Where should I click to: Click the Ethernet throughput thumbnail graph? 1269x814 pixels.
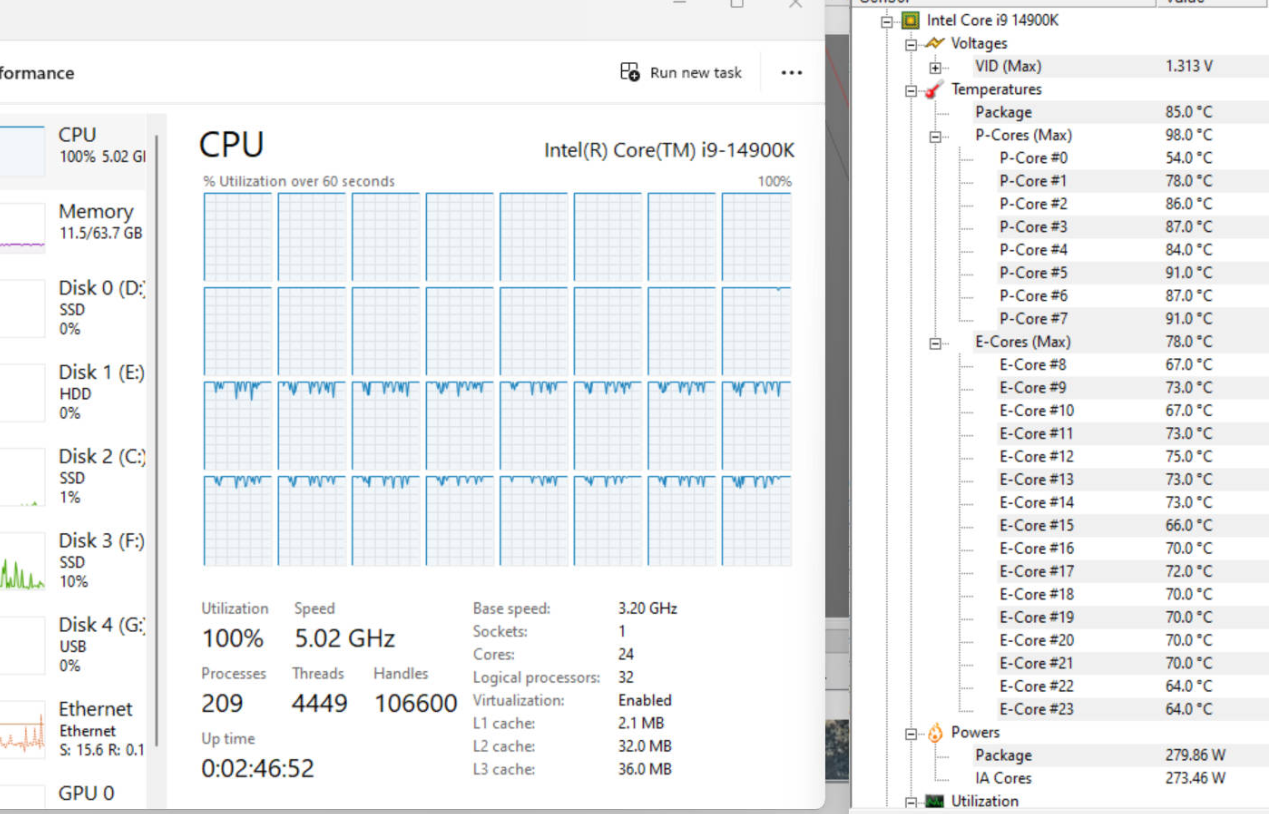(x=22, y=729)
